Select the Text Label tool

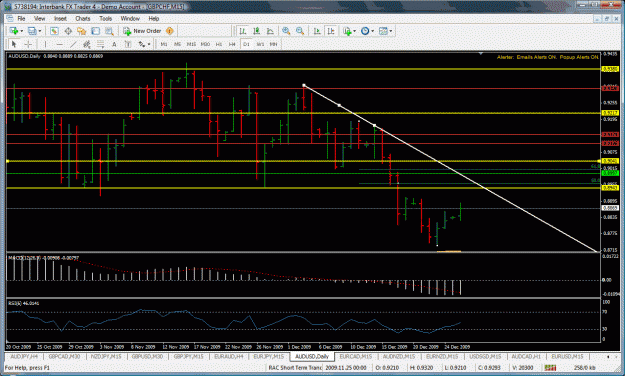tap(128, 44)
